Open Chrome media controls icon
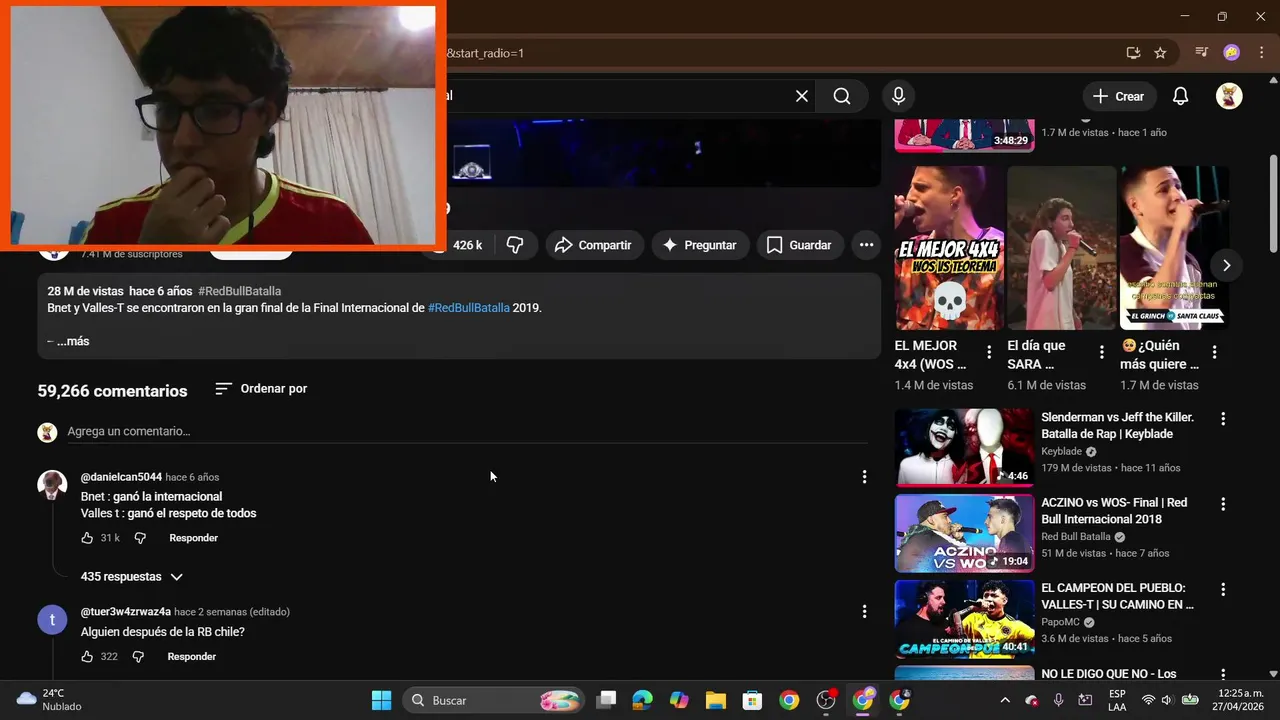 [x=1202, y=53]
